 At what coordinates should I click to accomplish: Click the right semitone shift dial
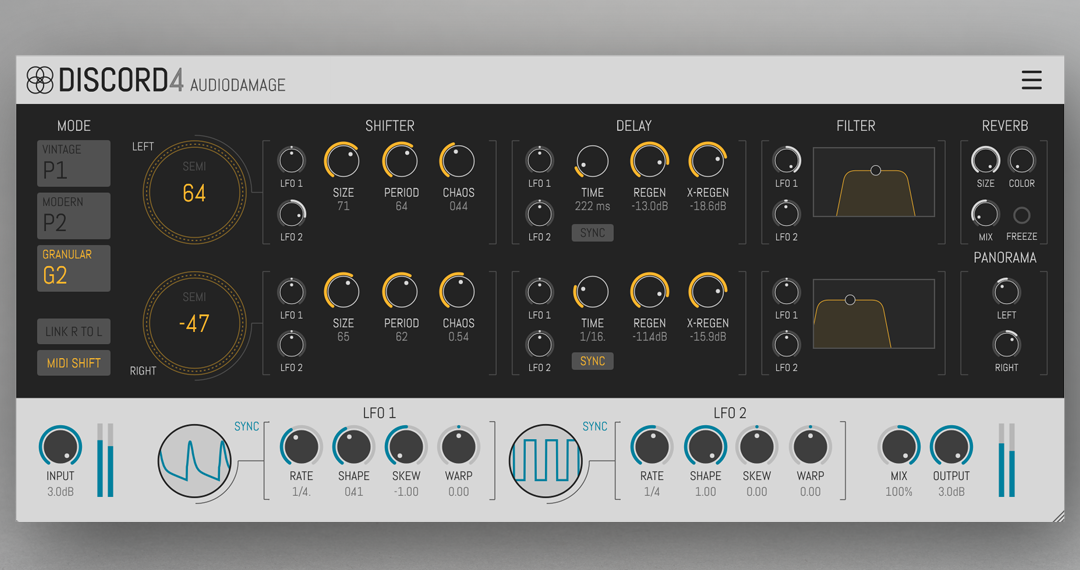click(194, 322)
